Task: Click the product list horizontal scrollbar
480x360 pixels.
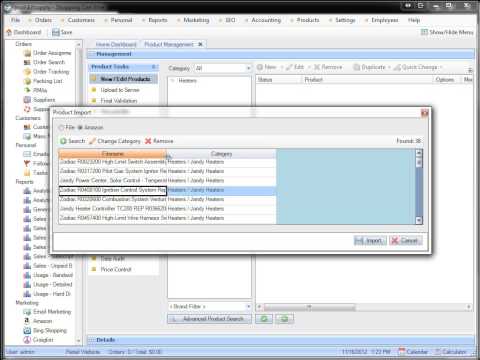Action: [364, 307]
